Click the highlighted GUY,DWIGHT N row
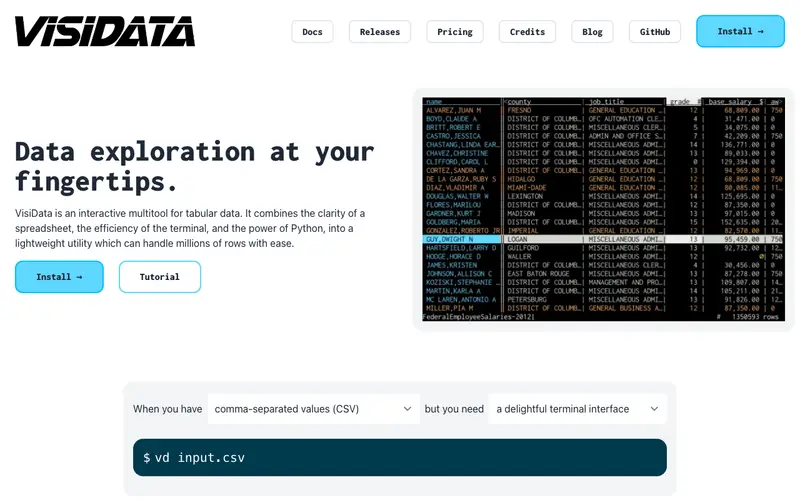Image resolution: width=800 pixels, height=500 pixels. point(604,239)
